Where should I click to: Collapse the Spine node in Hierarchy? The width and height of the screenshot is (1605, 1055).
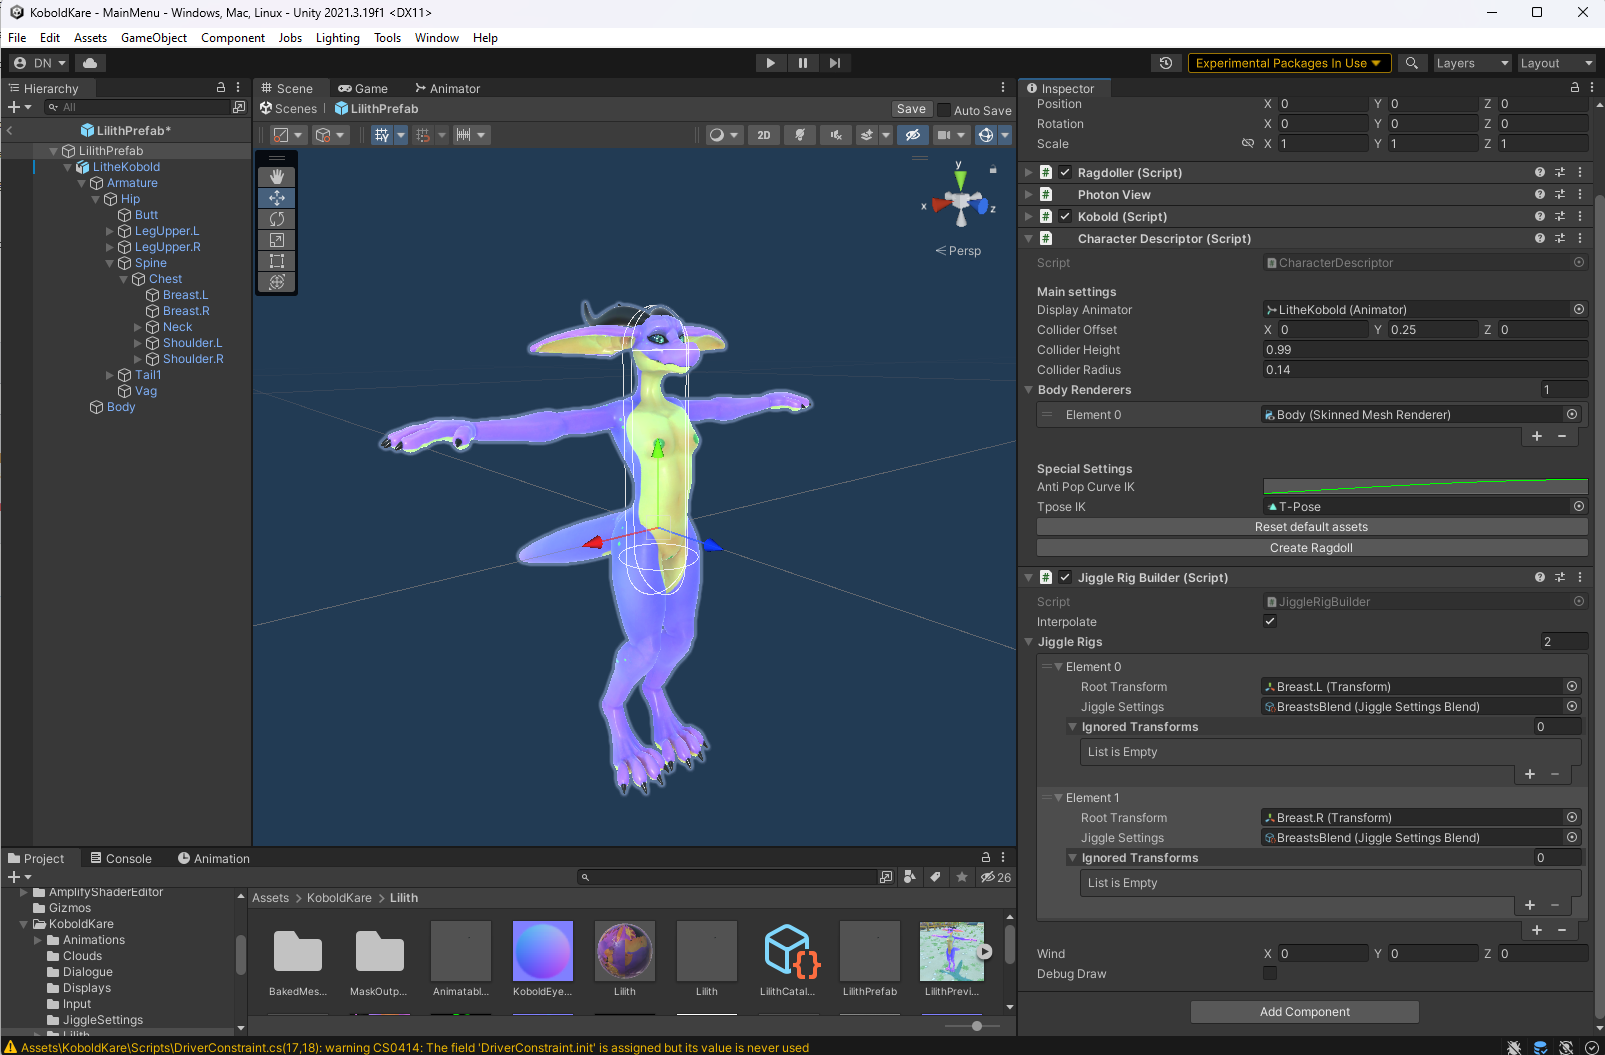[110, 264]
